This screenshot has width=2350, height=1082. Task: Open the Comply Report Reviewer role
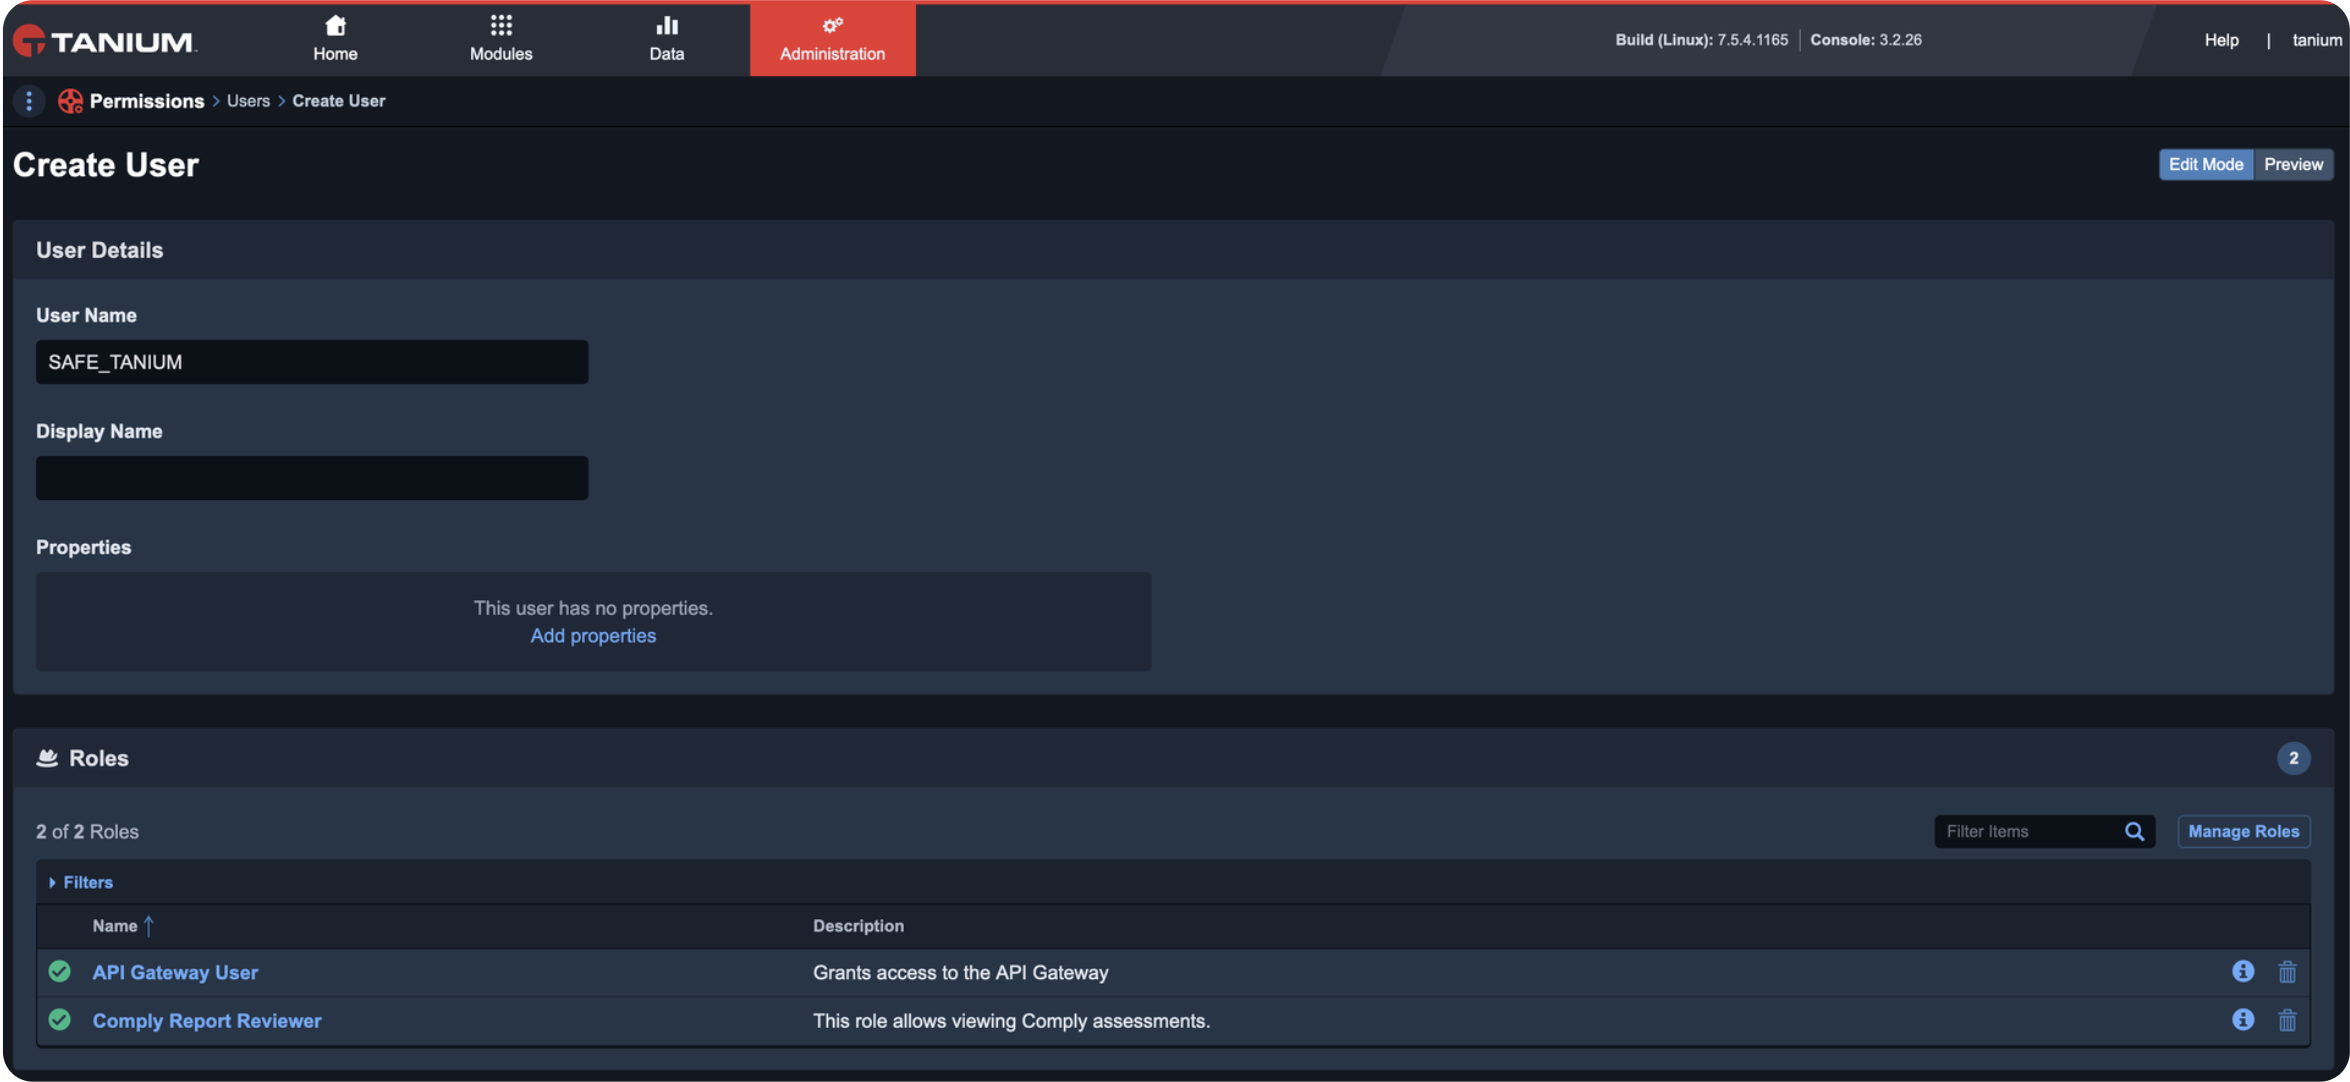tap(207, 1021)
